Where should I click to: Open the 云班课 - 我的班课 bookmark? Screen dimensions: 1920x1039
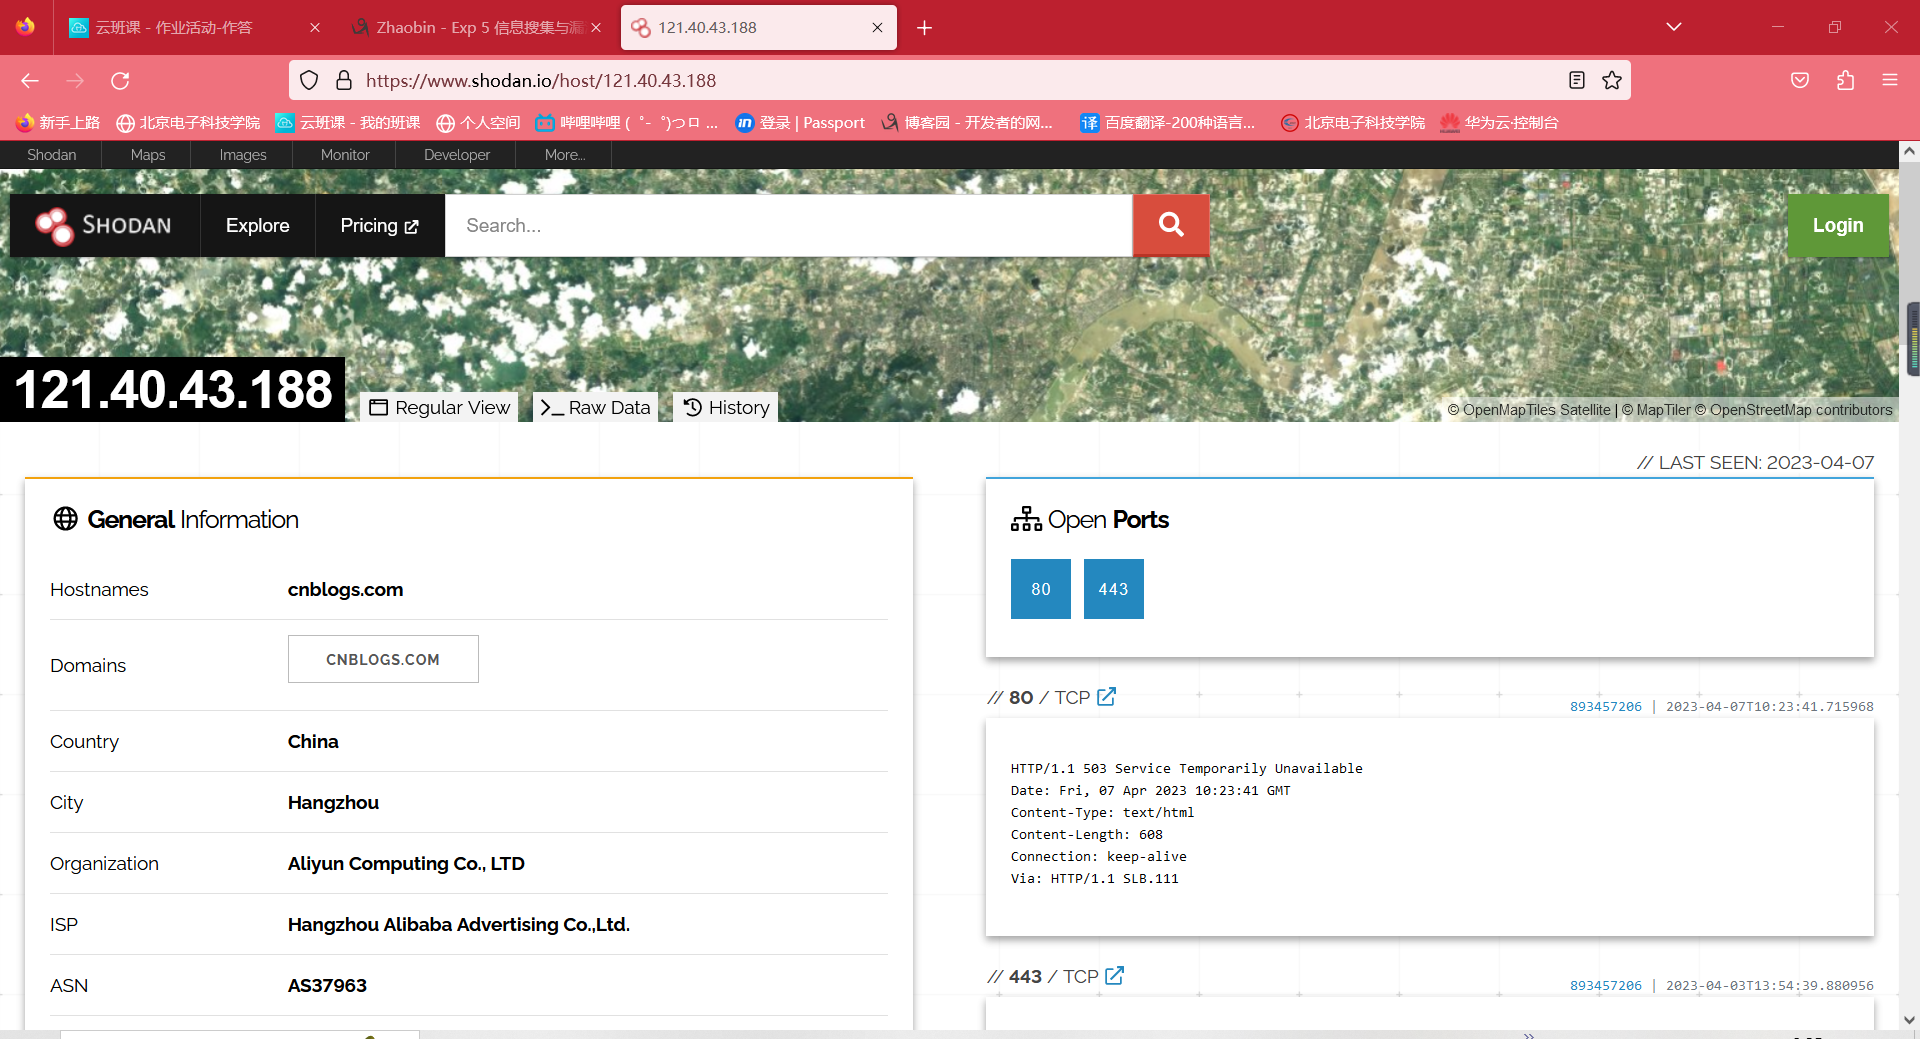(x=348, y=123)
